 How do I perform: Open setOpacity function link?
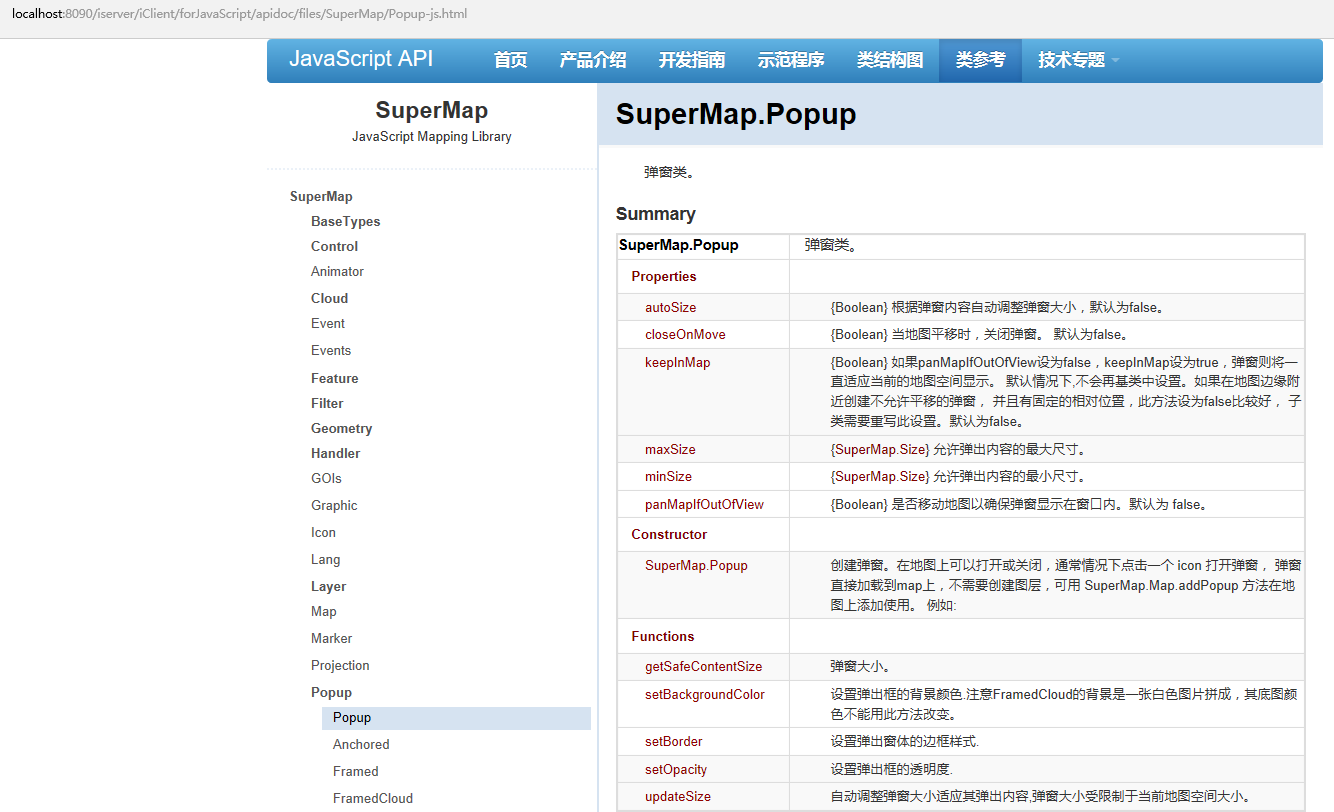tap(676, 770)
